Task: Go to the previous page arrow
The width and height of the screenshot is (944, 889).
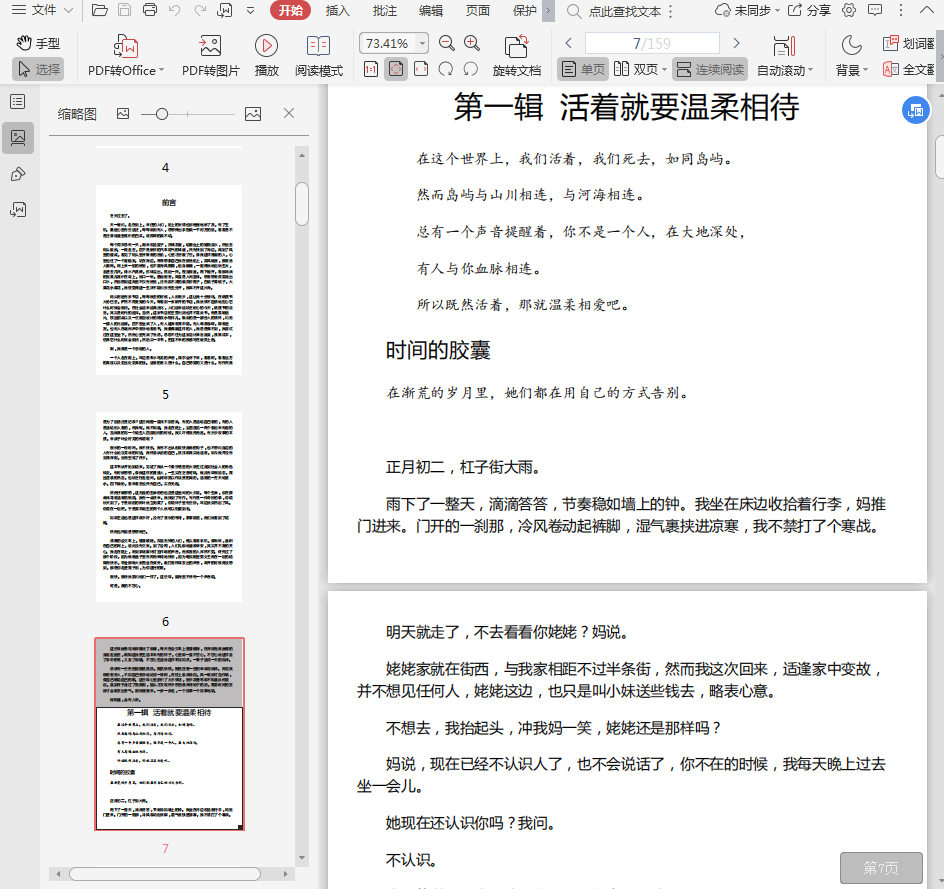Action: click(x=568, y=43)
